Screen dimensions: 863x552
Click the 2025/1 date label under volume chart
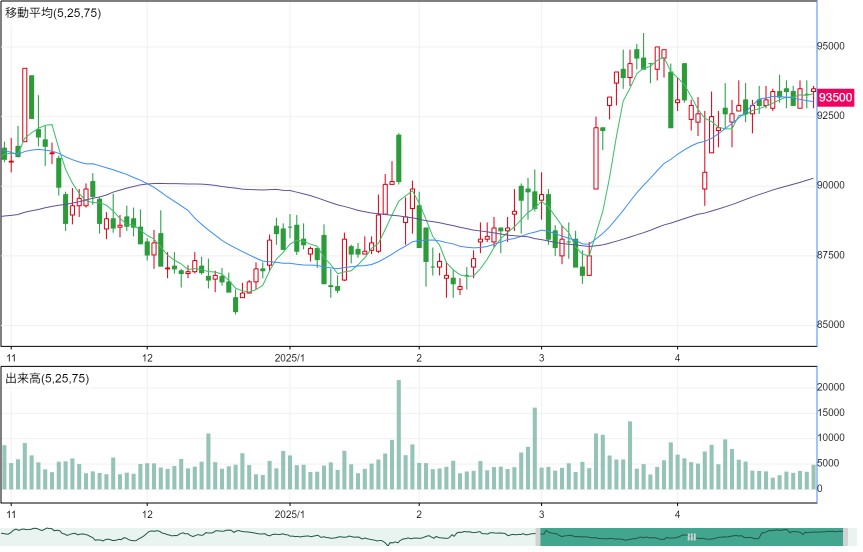[x=290, y=515]
